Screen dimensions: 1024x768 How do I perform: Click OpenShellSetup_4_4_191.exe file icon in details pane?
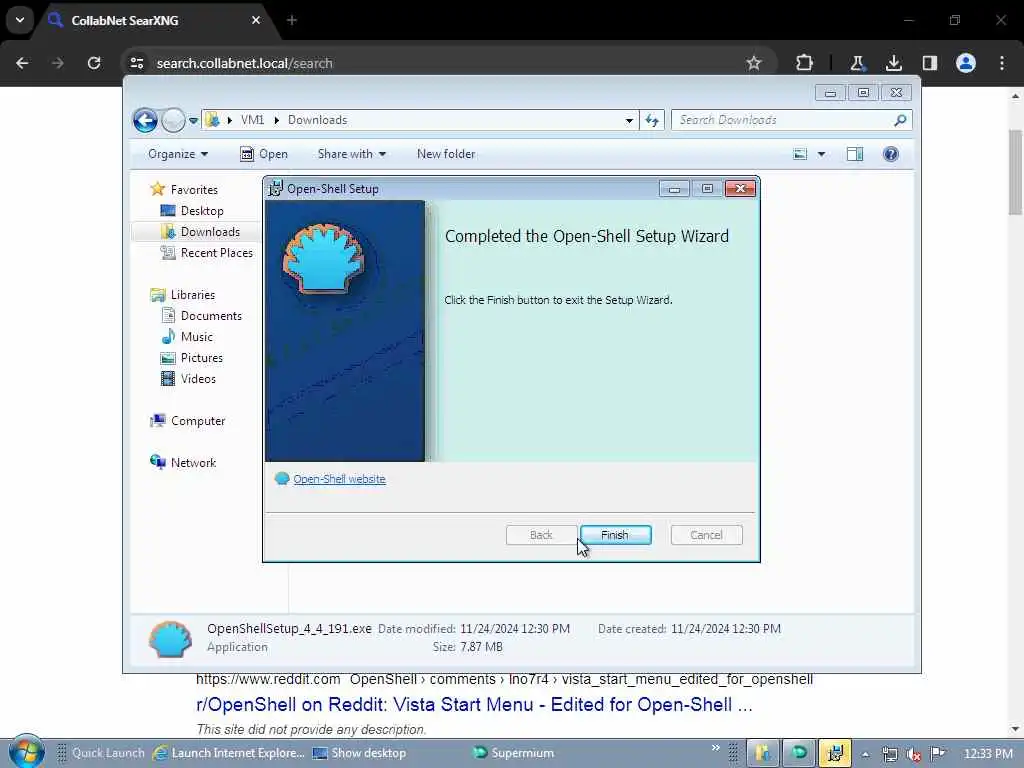click(x=170, y=638)
